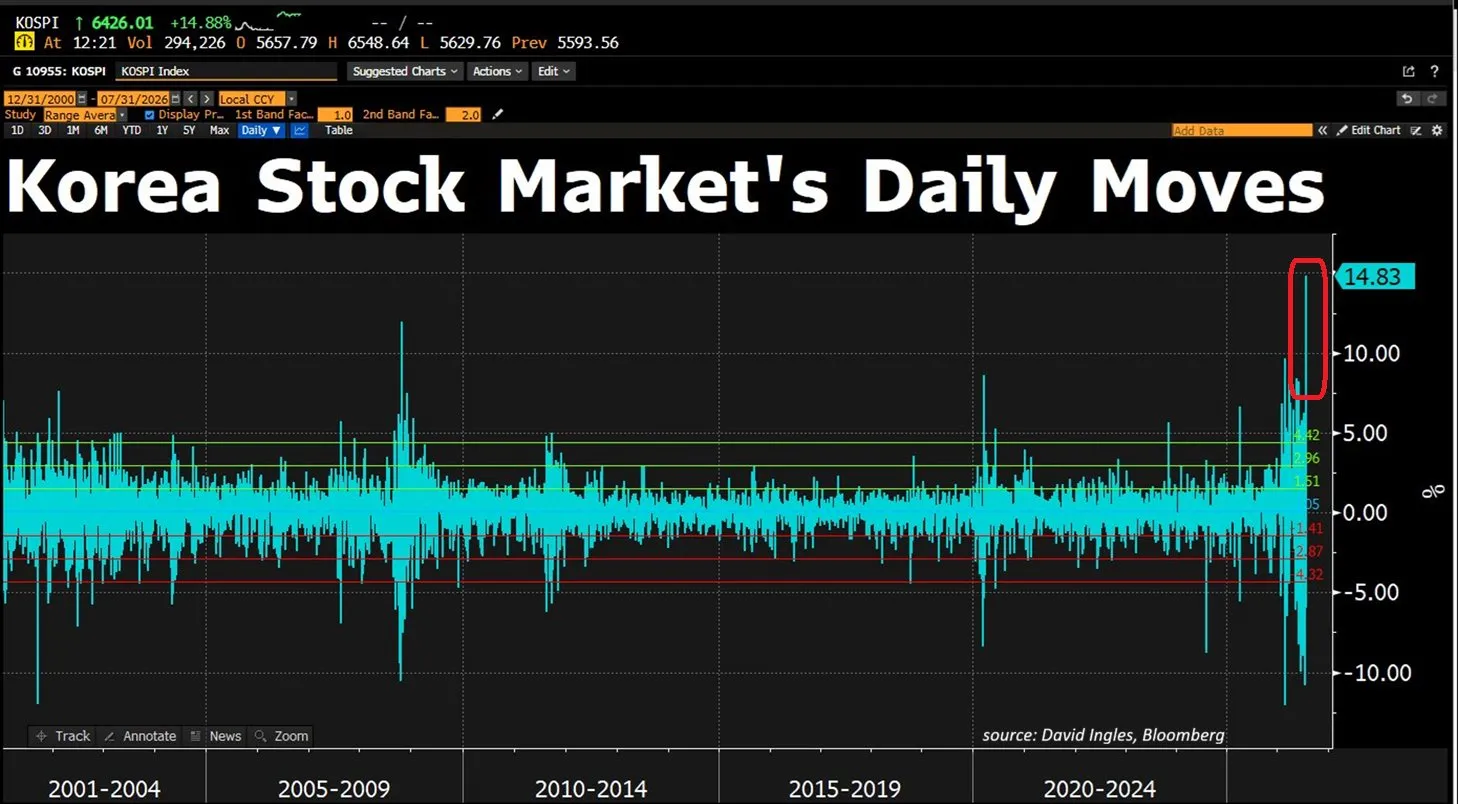Select the line chart view icon
Screen dimensions: 1458x804
(300, 130)
